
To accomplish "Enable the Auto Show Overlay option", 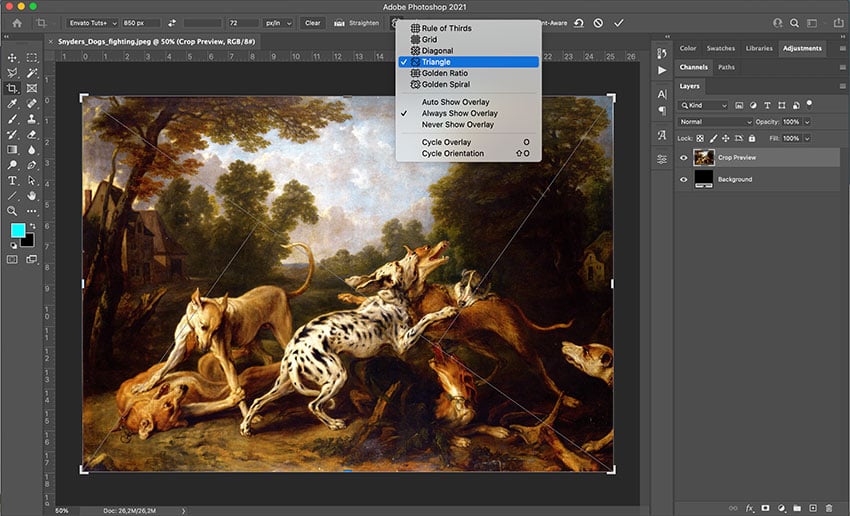I will coord(457,102).
